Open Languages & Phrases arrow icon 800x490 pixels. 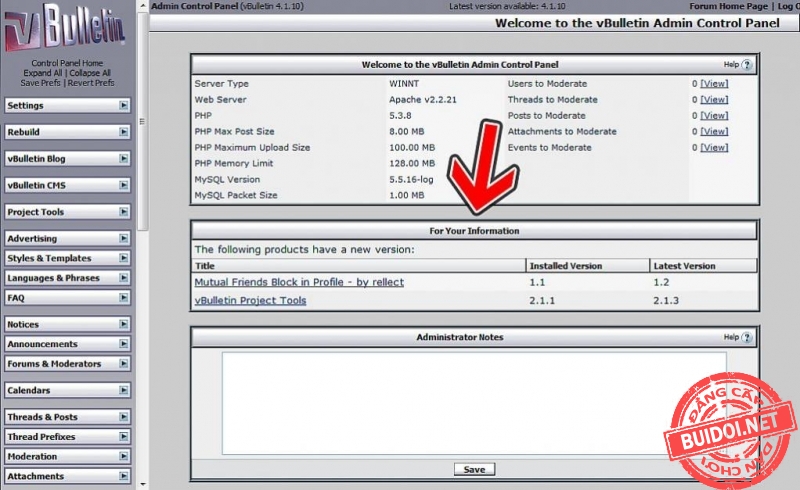pos(124,278)
